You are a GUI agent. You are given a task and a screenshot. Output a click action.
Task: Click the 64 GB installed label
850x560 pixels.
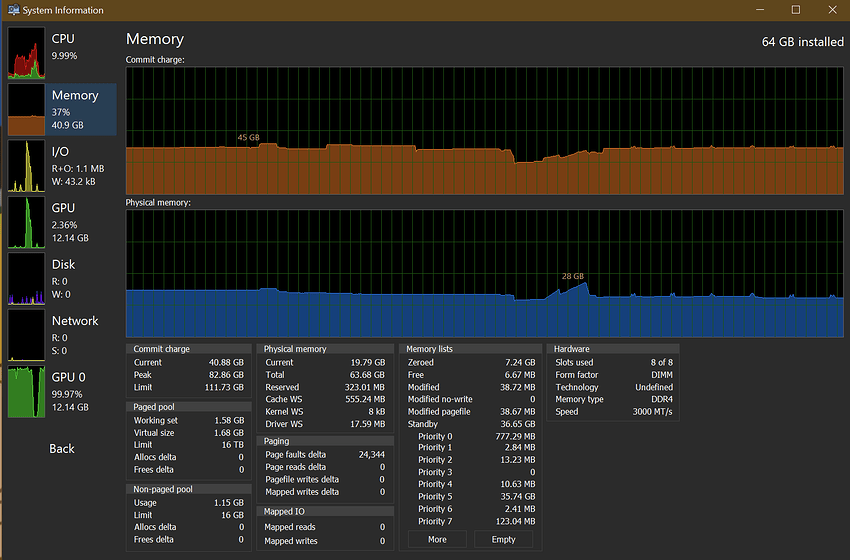click(x=802, y=42)
